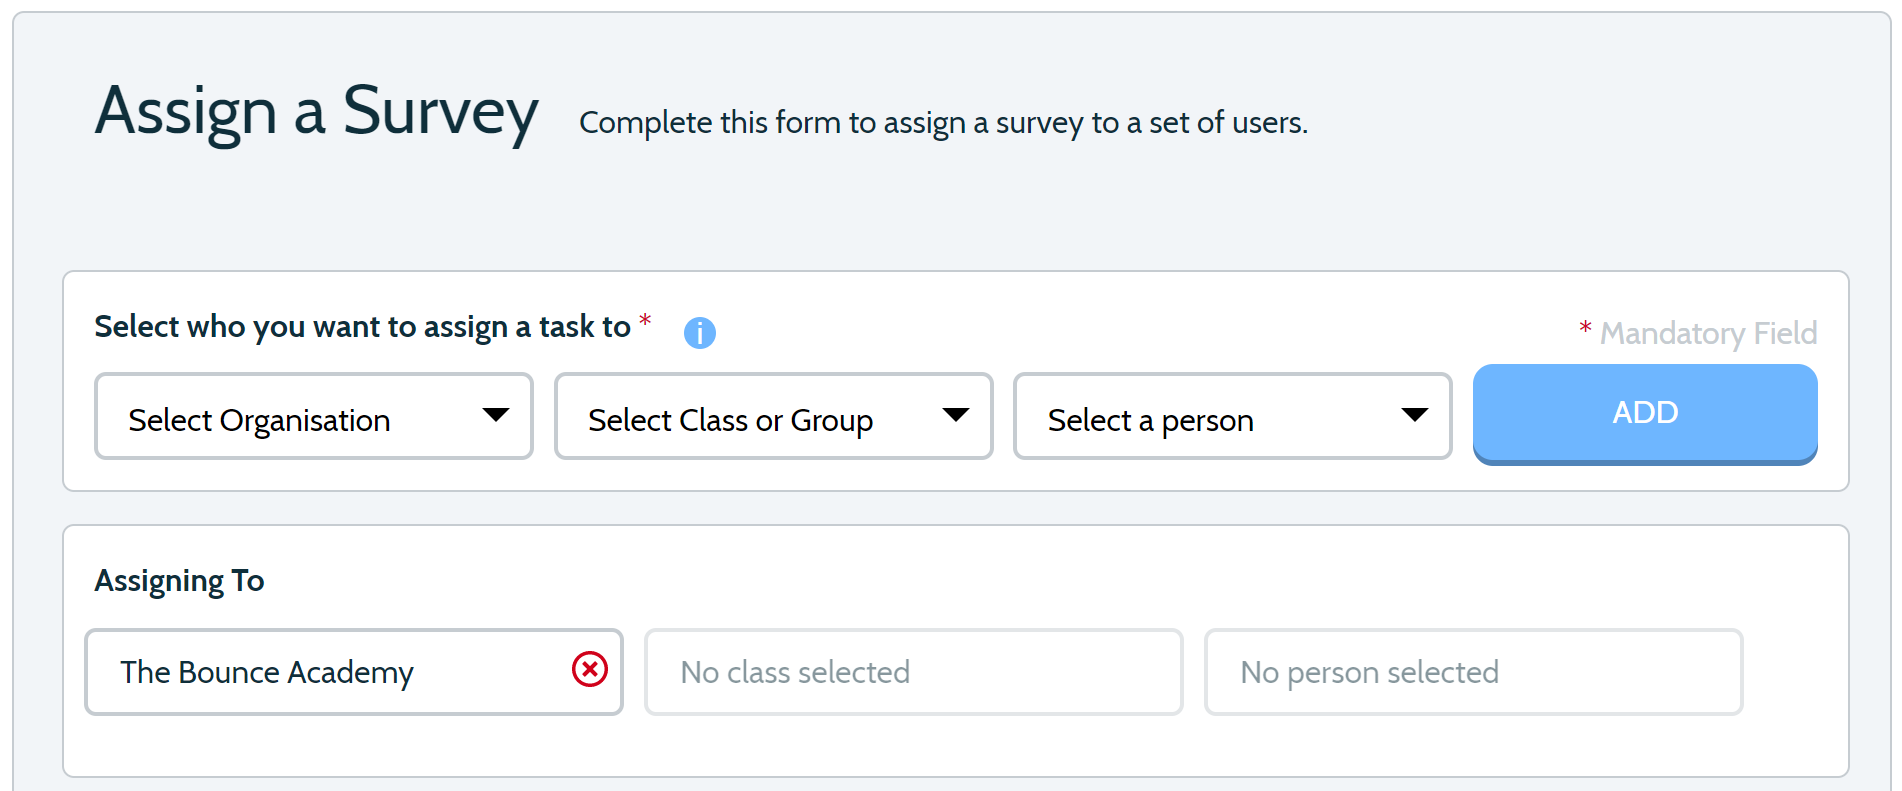Click the Select a person placeholder text

1150,421
